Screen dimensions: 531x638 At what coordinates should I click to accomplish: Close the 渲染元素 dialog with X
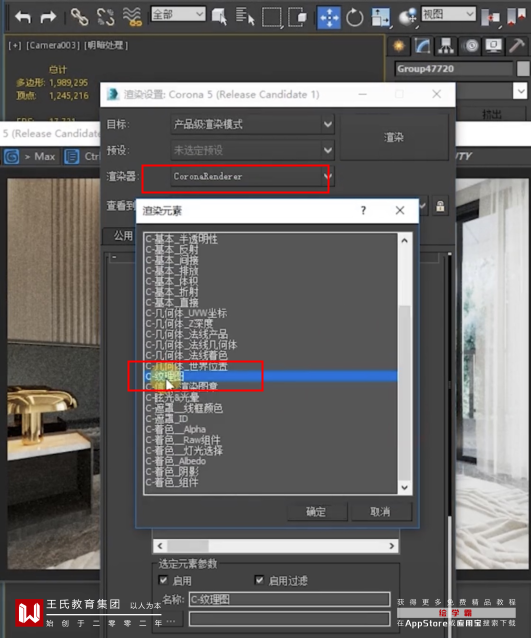point(400,210)
